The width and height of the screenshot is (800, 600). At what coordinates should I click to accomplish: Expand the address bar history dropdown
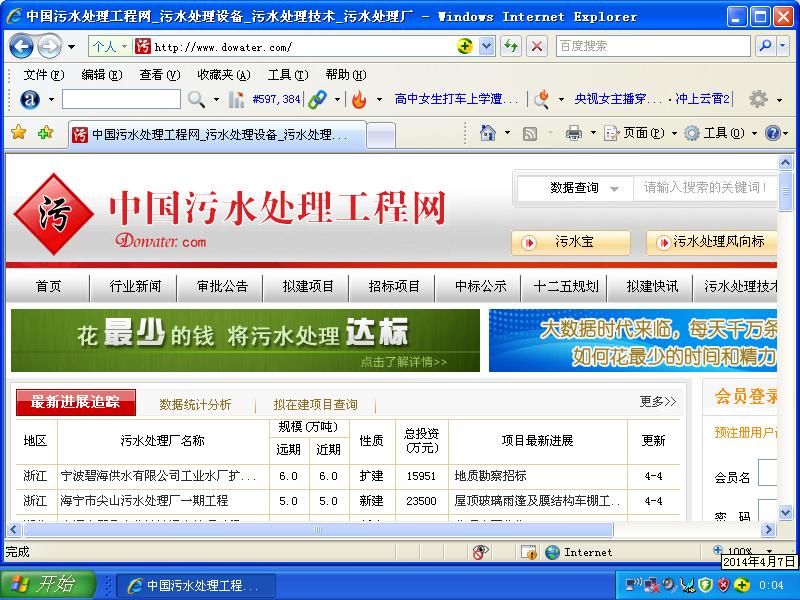(x=487, y=46)
